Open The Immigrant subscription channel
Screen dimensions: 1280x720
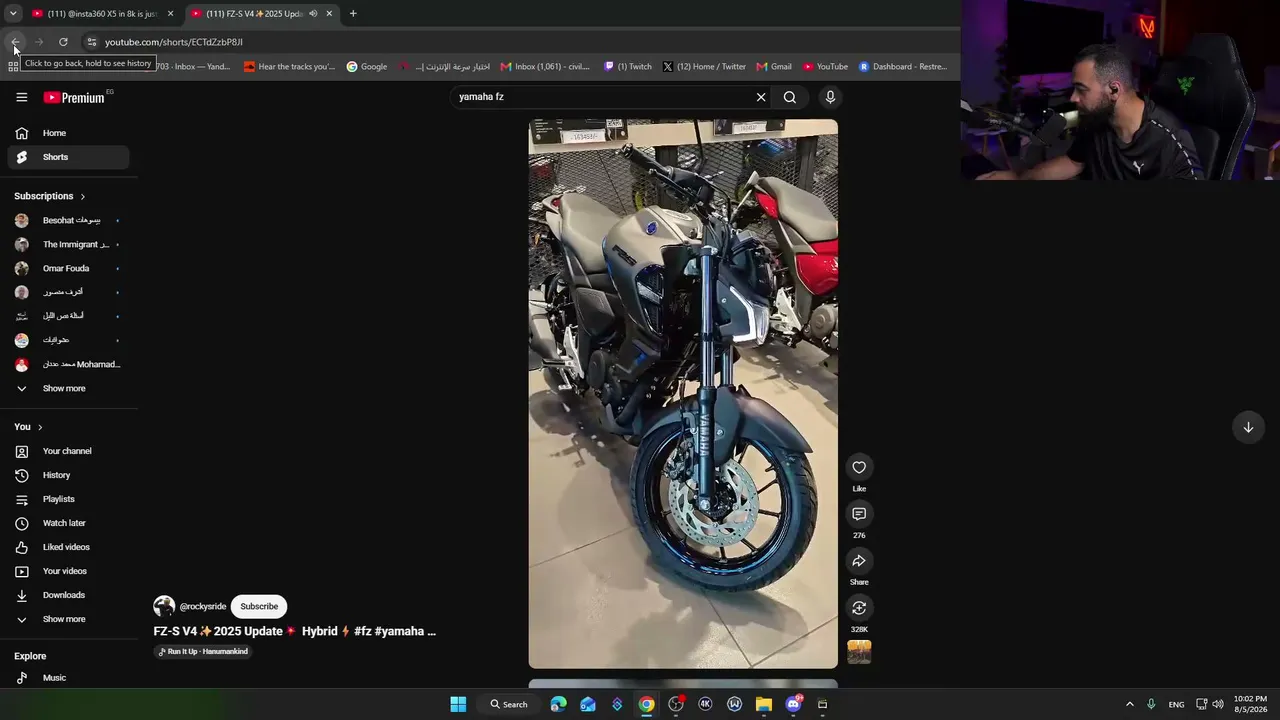coord(68,244)
